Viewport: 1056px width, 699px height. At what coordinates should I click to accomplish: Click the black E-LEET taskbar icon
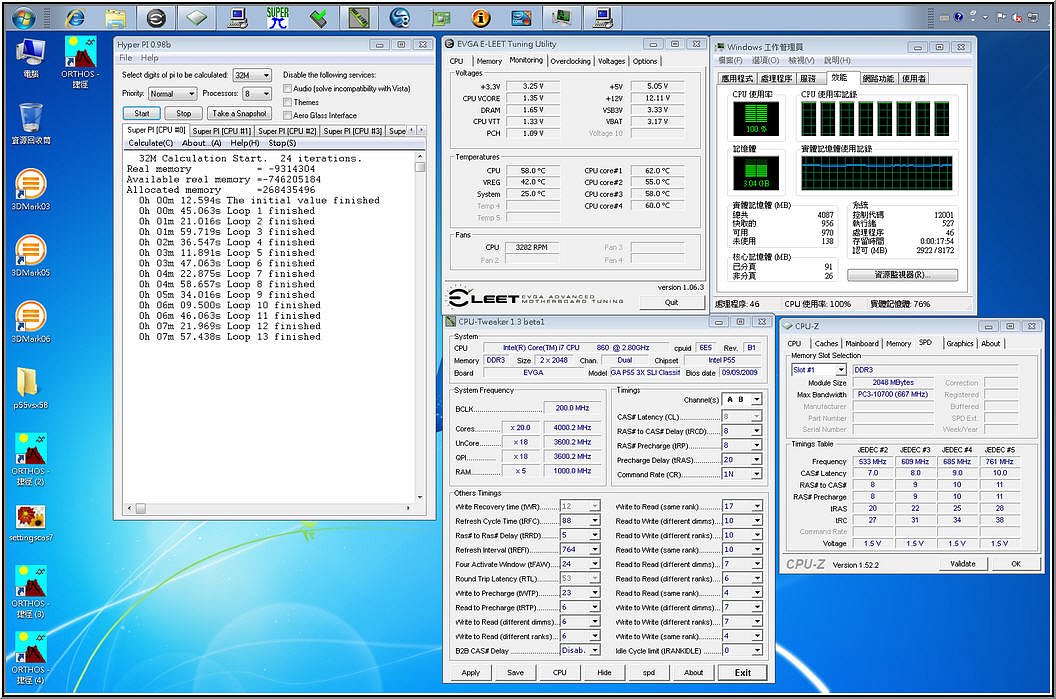tap(156, 18)
